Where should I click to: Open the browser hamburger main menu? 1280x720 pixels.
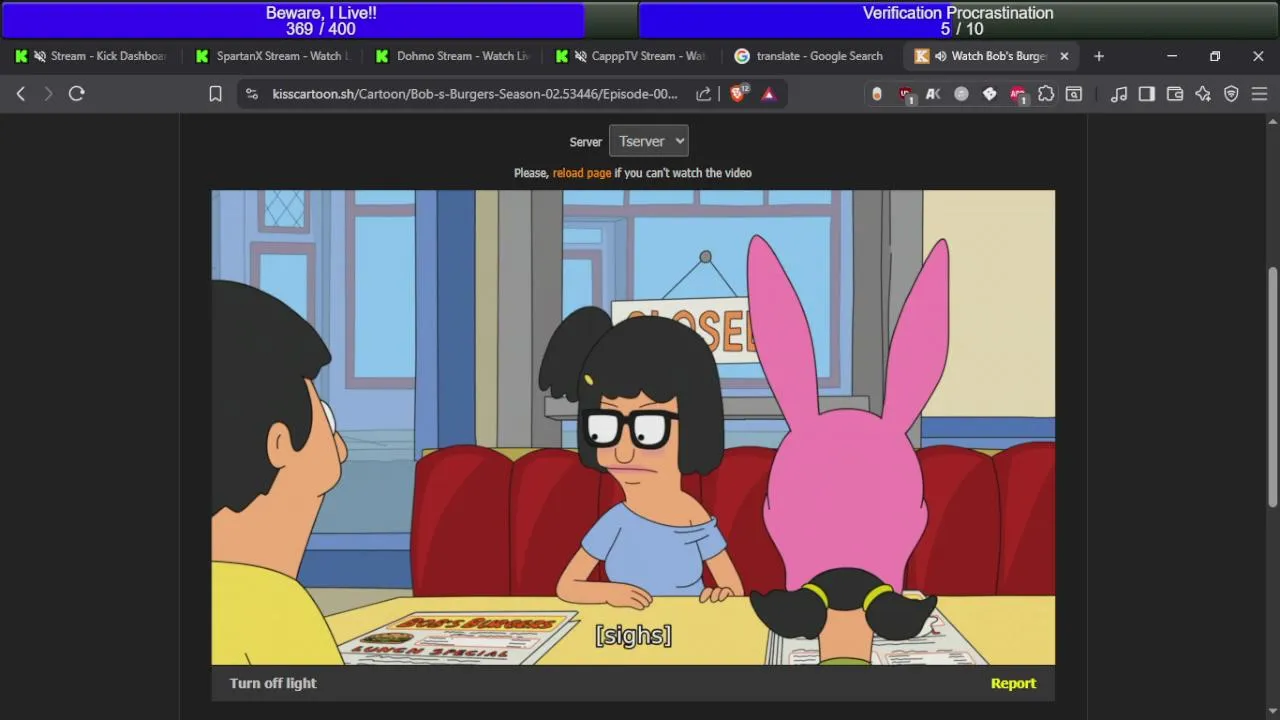(1259, 94)
